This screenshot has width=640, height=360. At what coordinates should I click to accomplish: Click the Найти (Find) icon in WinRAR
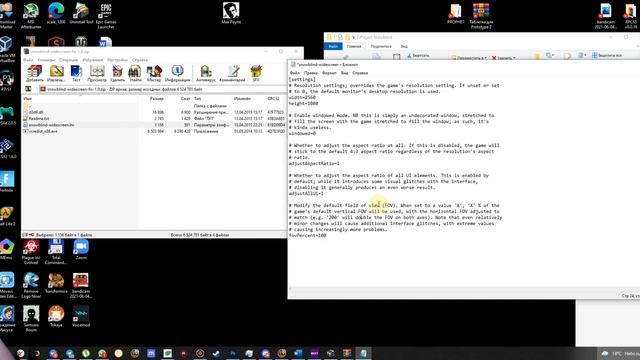pyautogui.click(x=135, y=73)
